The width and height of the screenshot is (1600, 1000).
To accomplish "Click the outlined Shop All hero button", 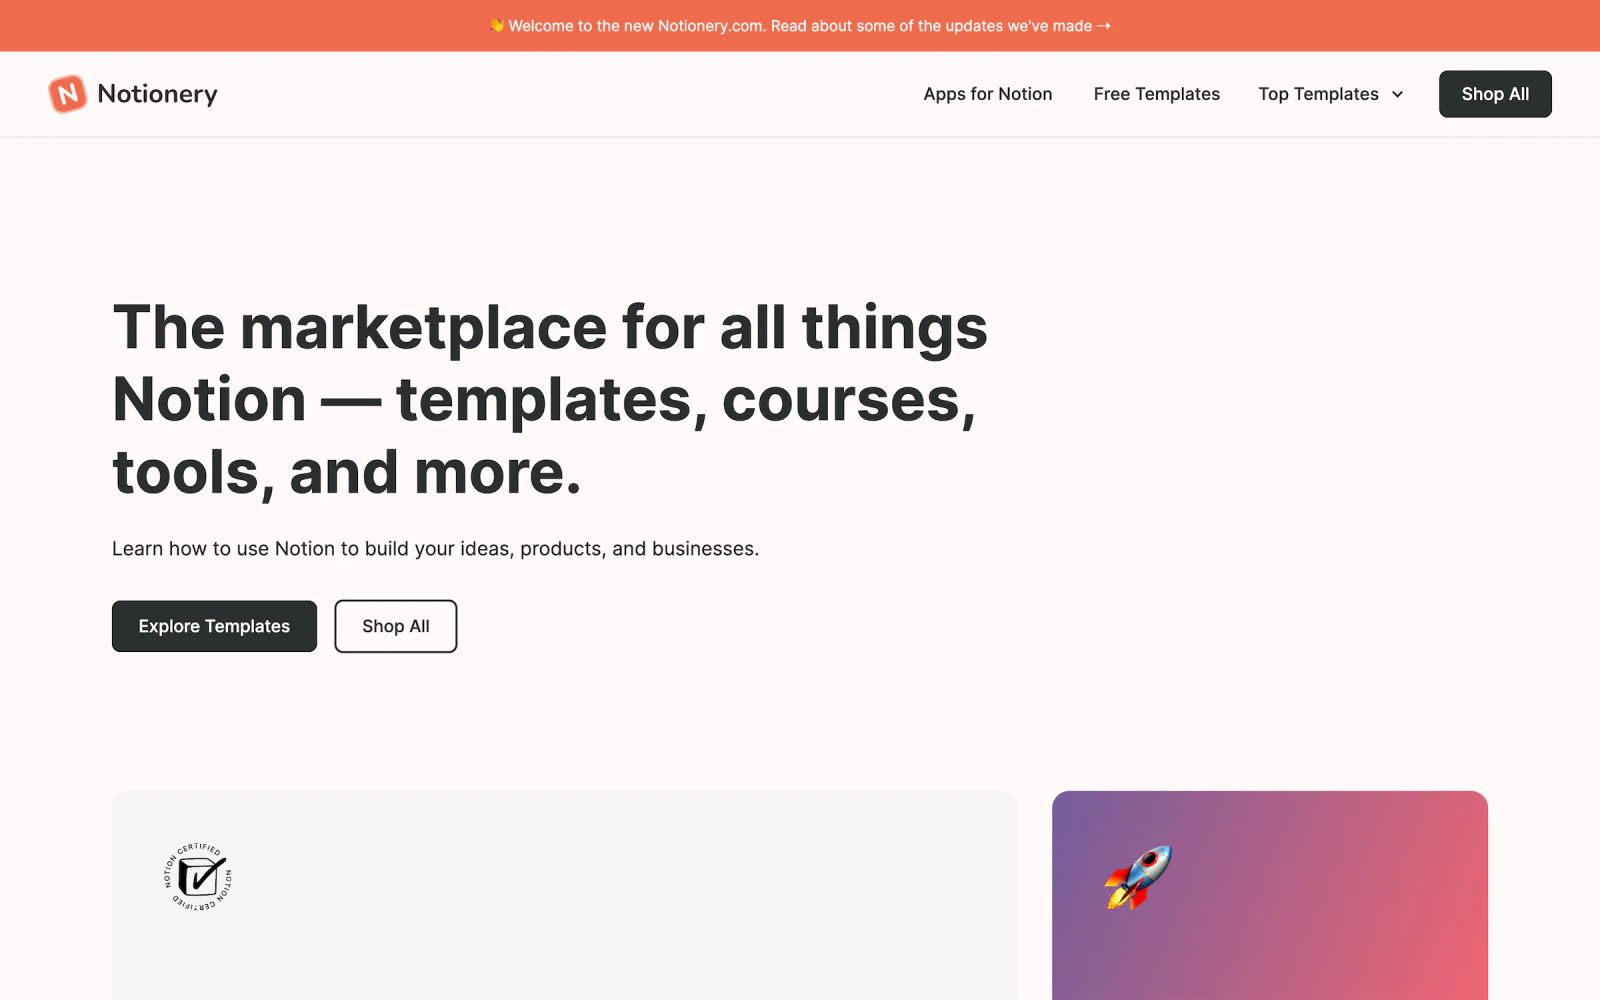I will pos(396,626).
